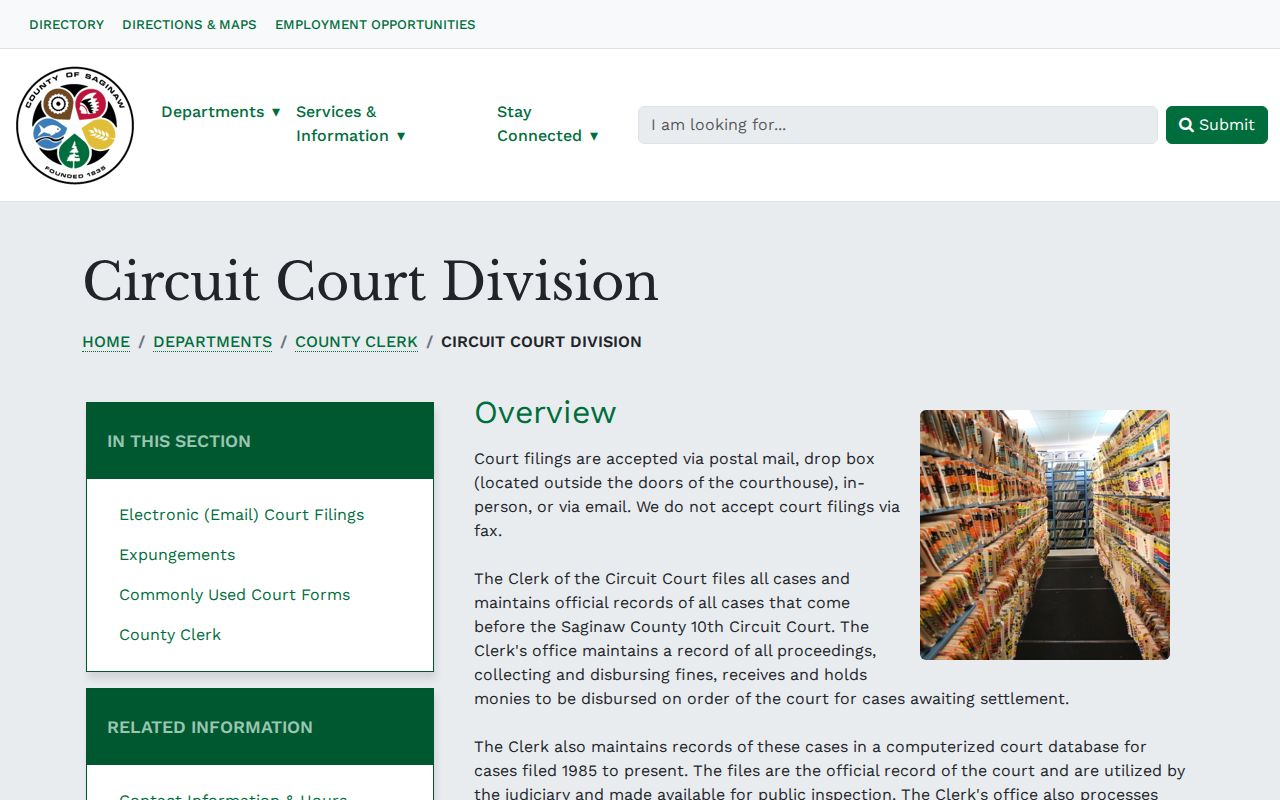
Task: Expand the Departments dropdown menu
Action: pyautogui.click(x=221, y=112)
